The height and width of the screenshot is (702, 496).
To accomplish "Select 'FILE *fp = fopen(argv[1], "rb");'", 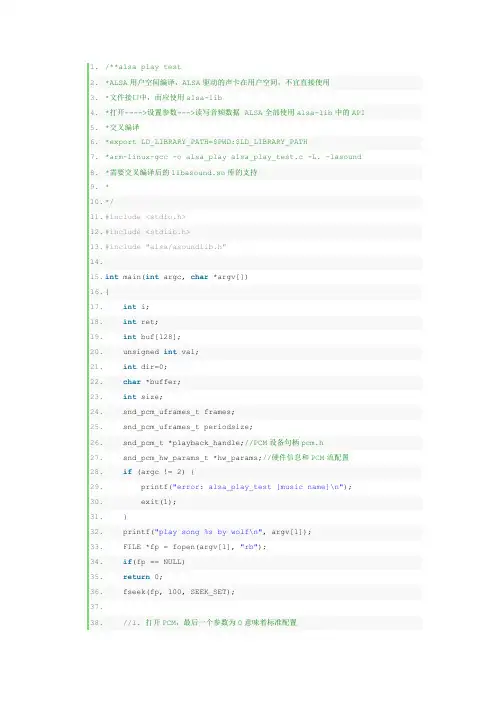I will click(x=195, y=547).
